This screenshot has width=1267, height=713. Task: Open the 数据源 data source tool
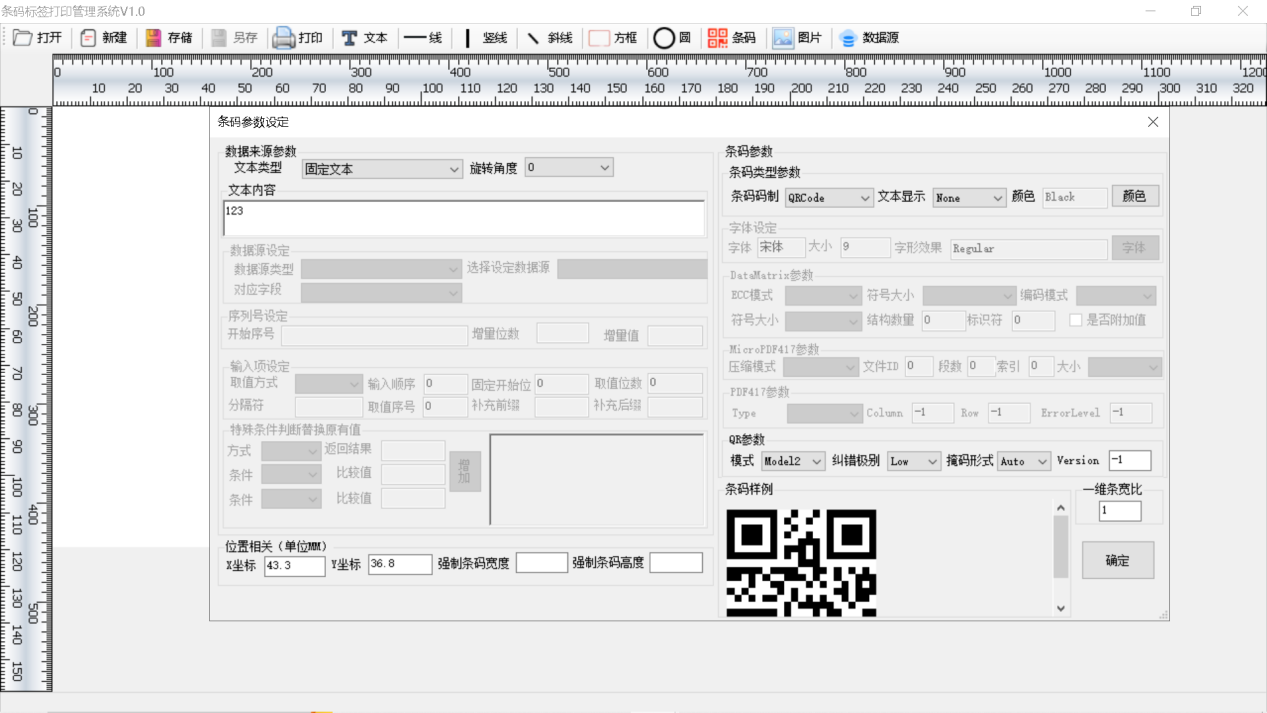point(869,38)
